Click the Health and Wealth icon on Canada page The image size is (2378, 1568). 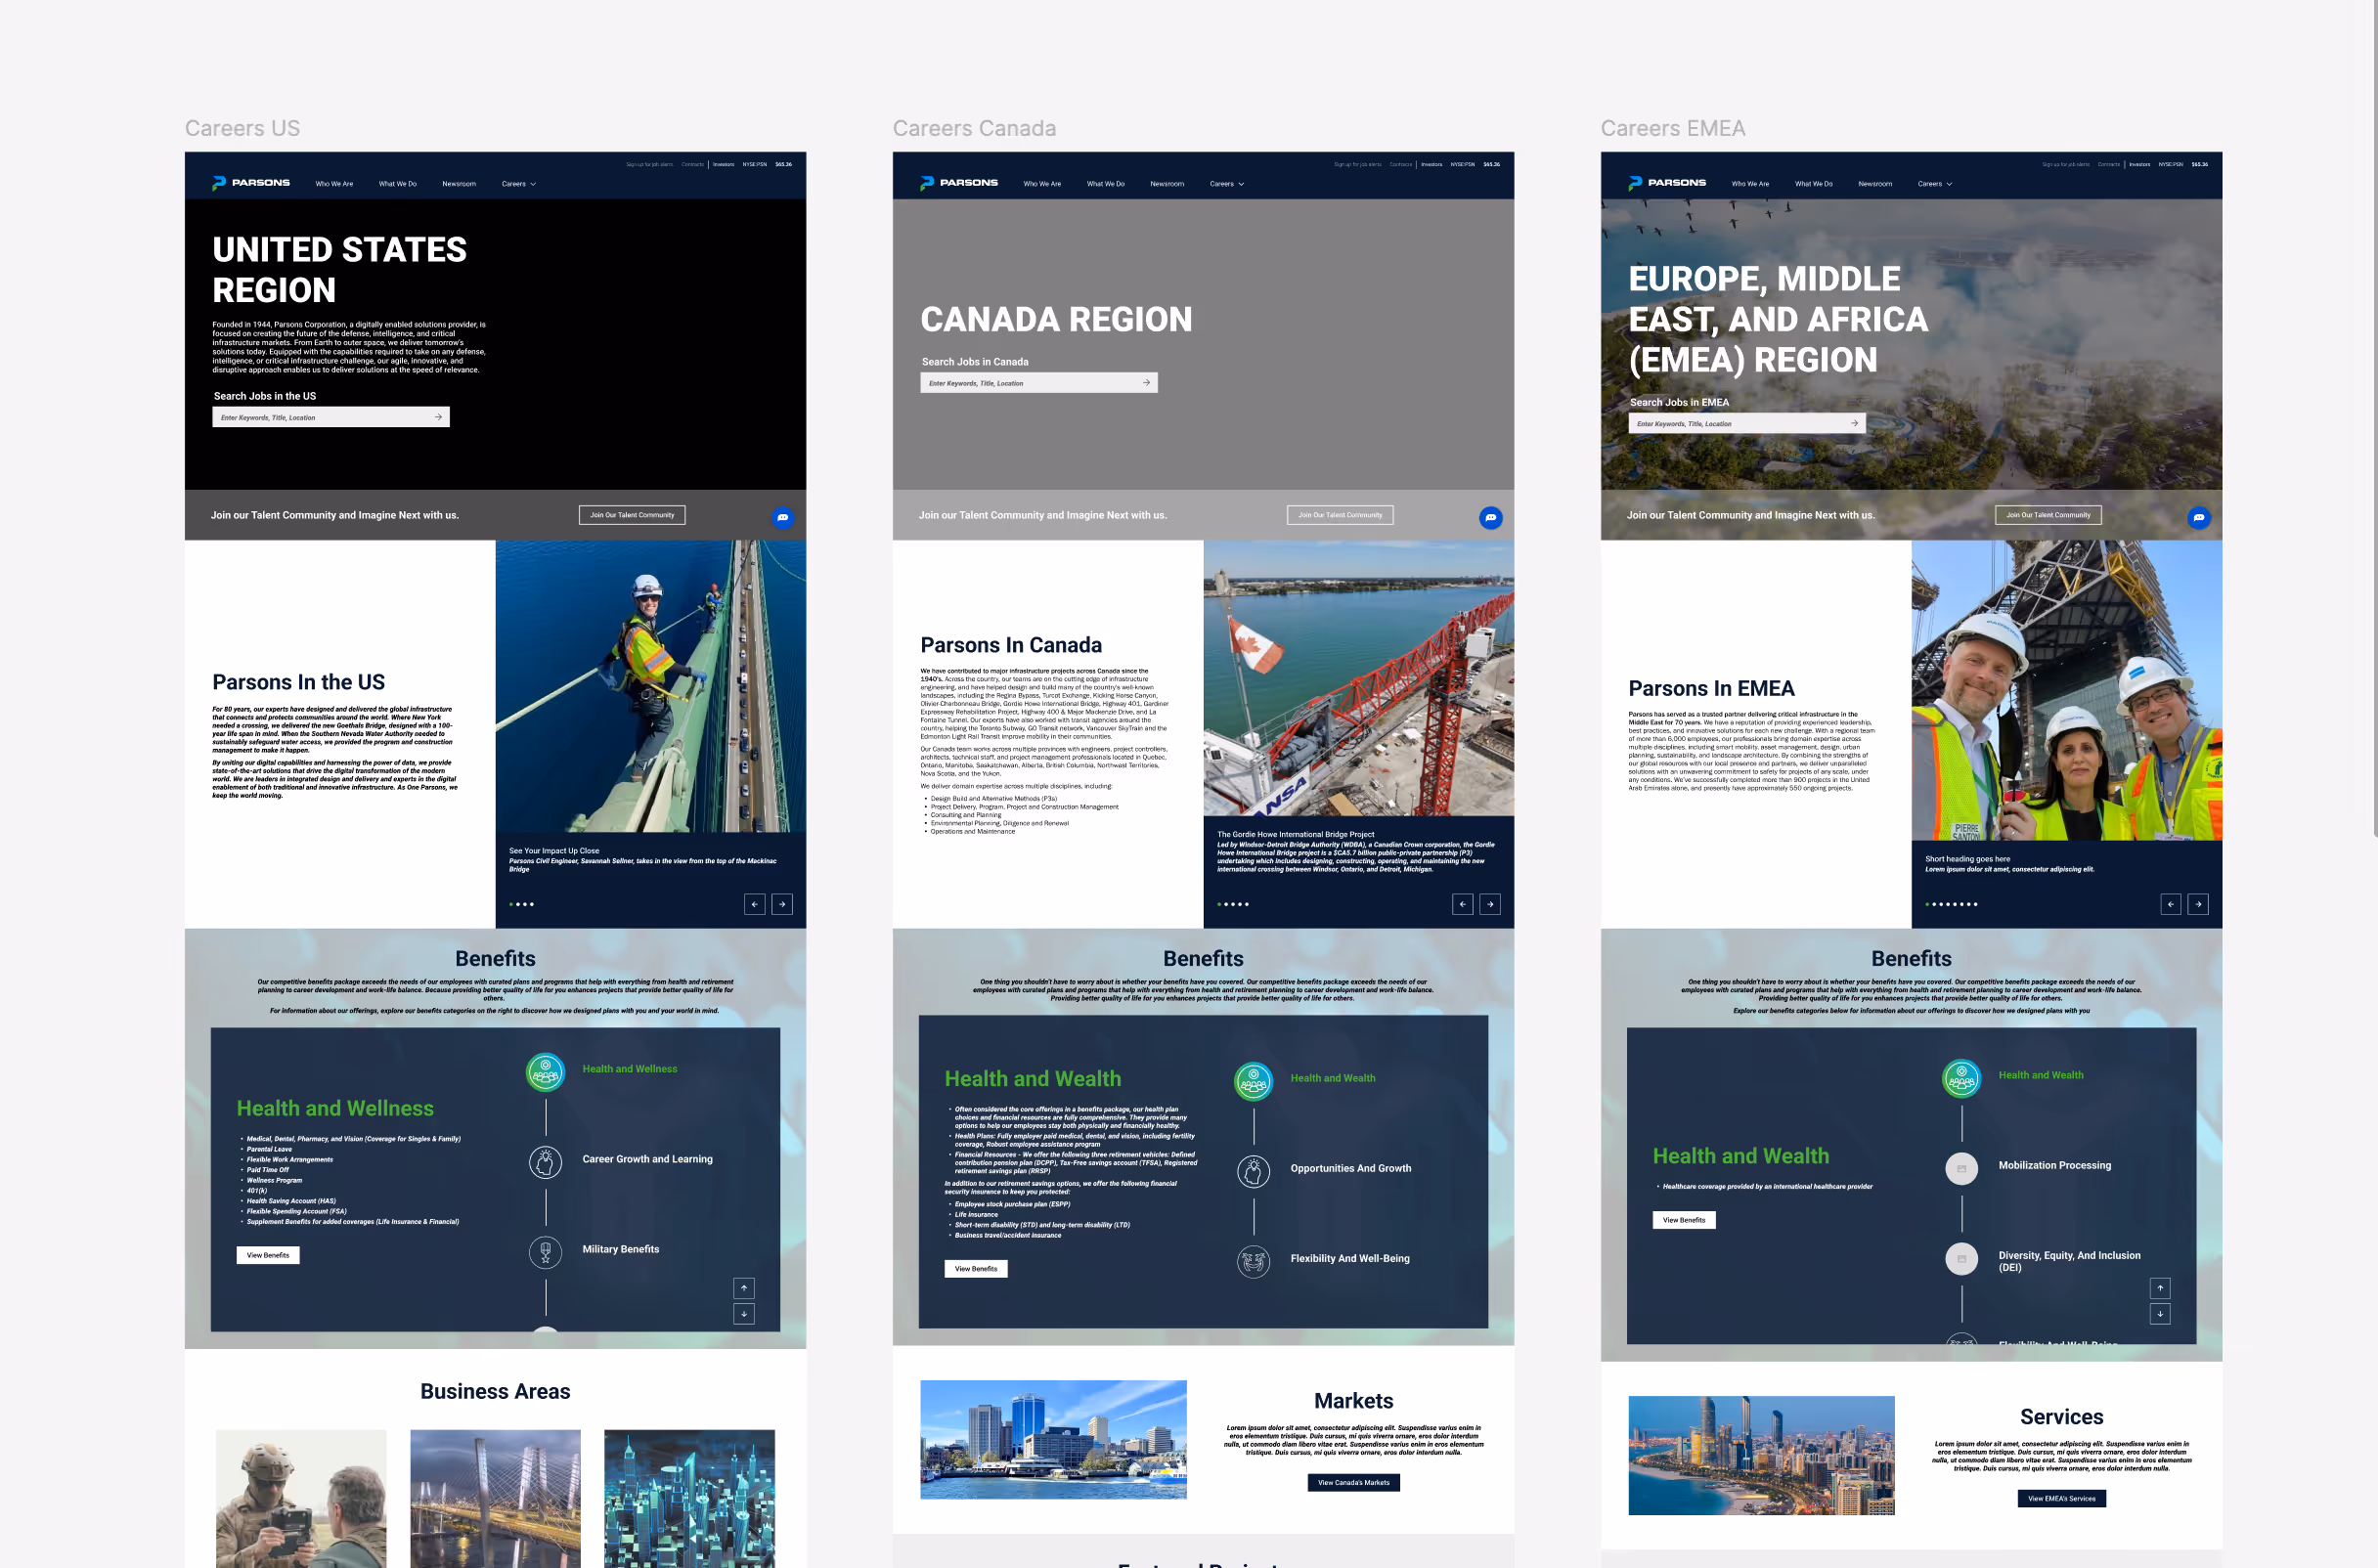point(1253,1080)
